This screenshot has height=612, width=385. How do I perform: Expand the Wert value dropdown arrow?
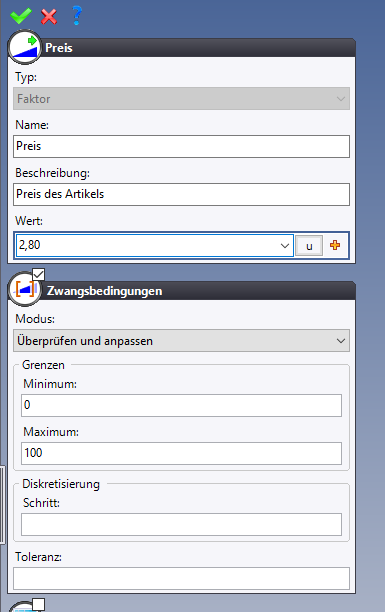click(x=285, y=246)
